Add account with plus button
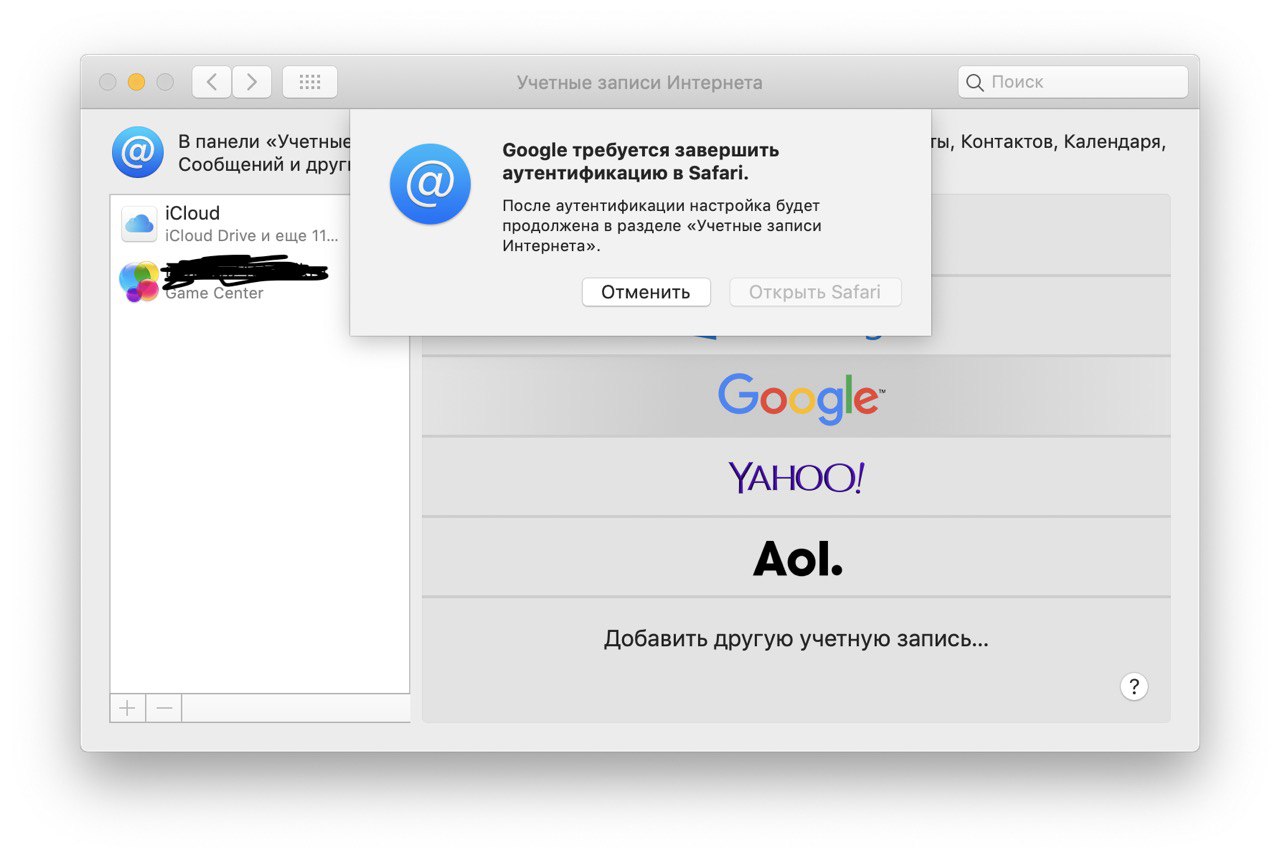Image resolution: width=1280 pixels, height=858 pixels. tap(128, 708)
